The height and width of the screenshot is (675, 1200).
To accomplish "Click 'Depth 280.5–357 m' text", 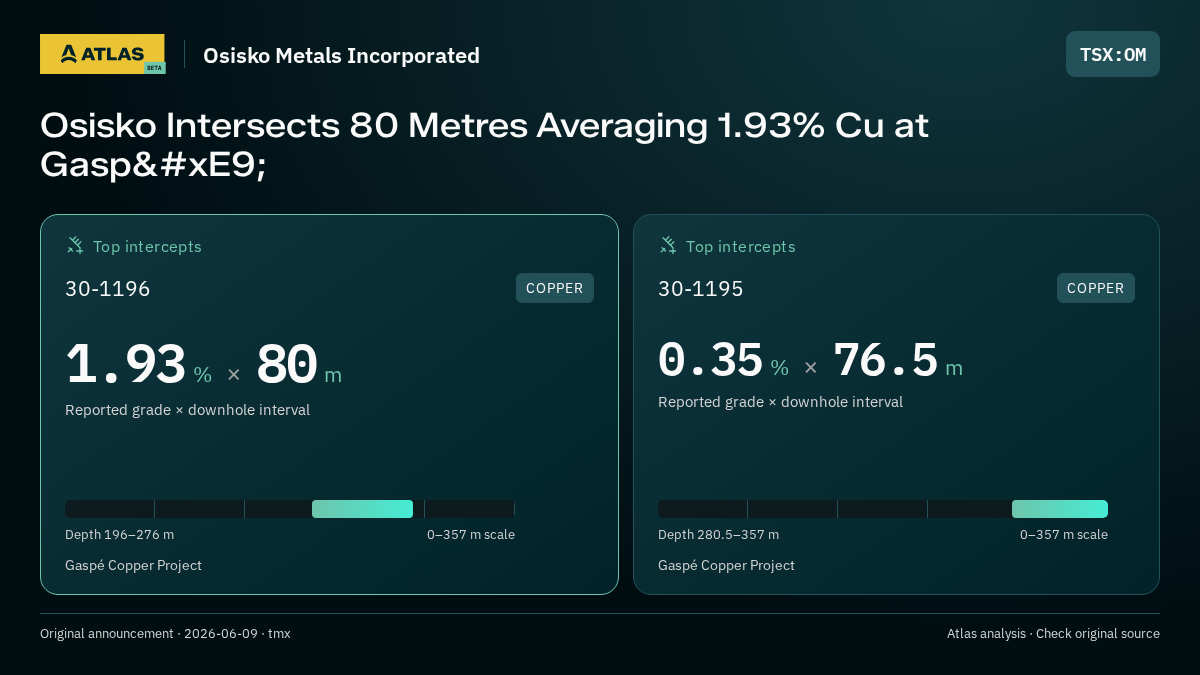I will (718, 535).
